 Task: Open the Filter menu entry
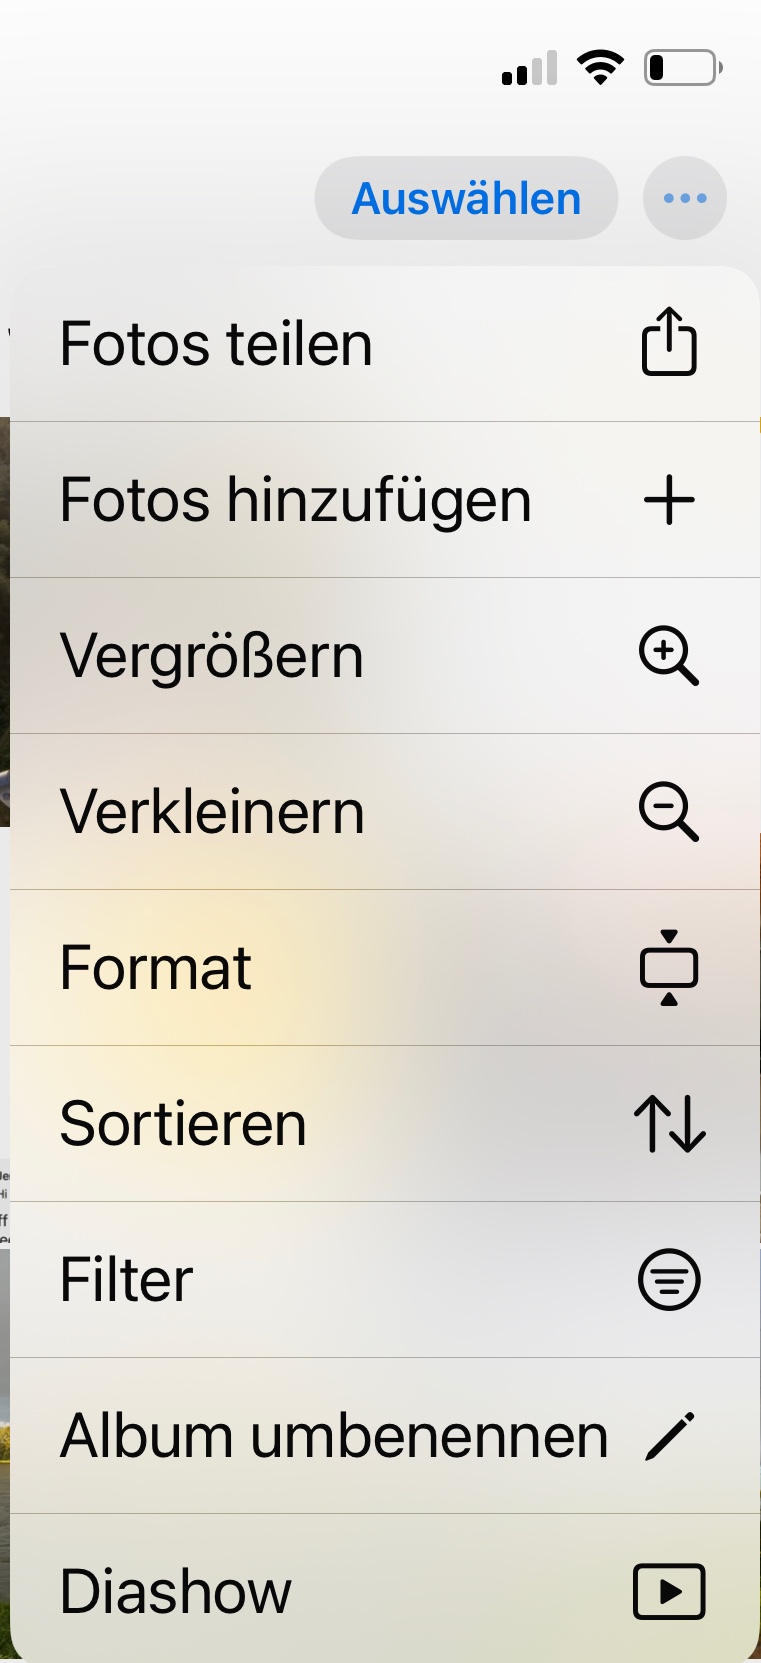click(x=126, y=1280)
